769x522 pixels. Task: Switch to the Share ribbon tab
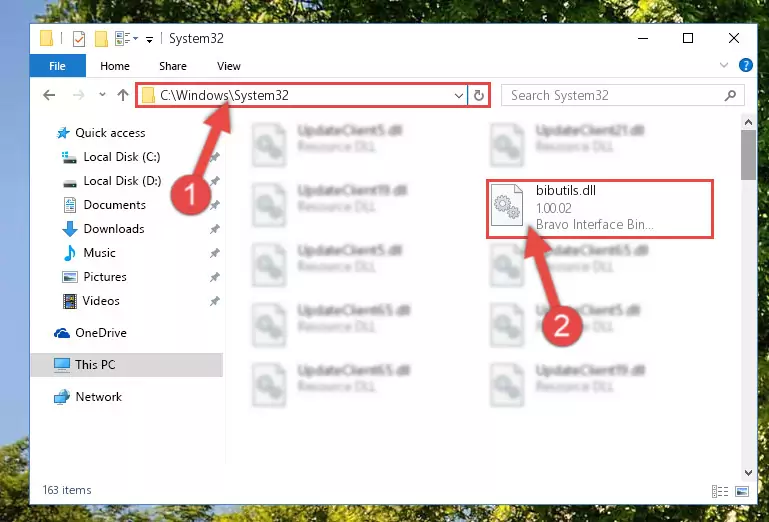tap(173, 66)
